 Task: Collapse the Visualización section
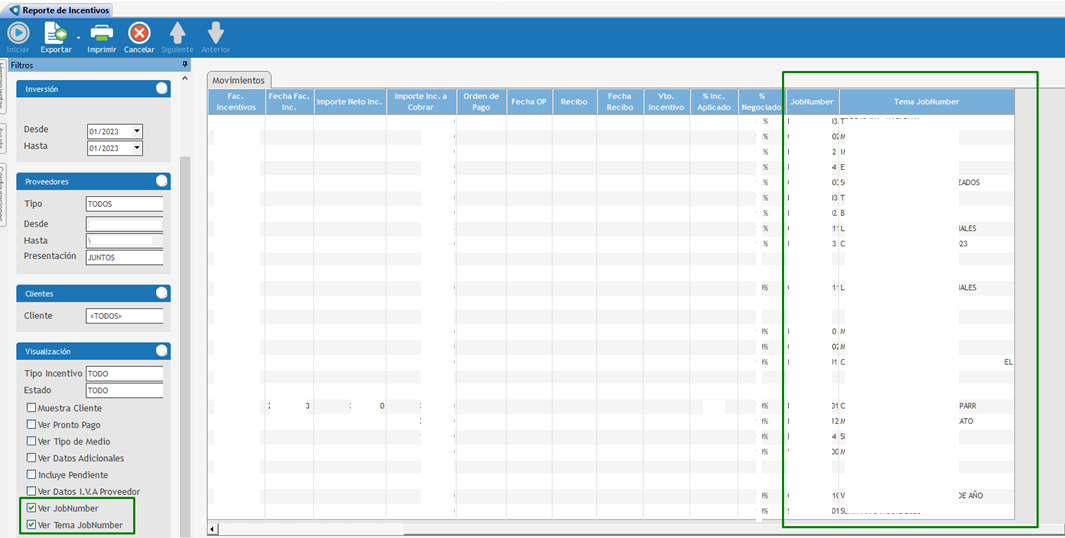click(162, 351)
